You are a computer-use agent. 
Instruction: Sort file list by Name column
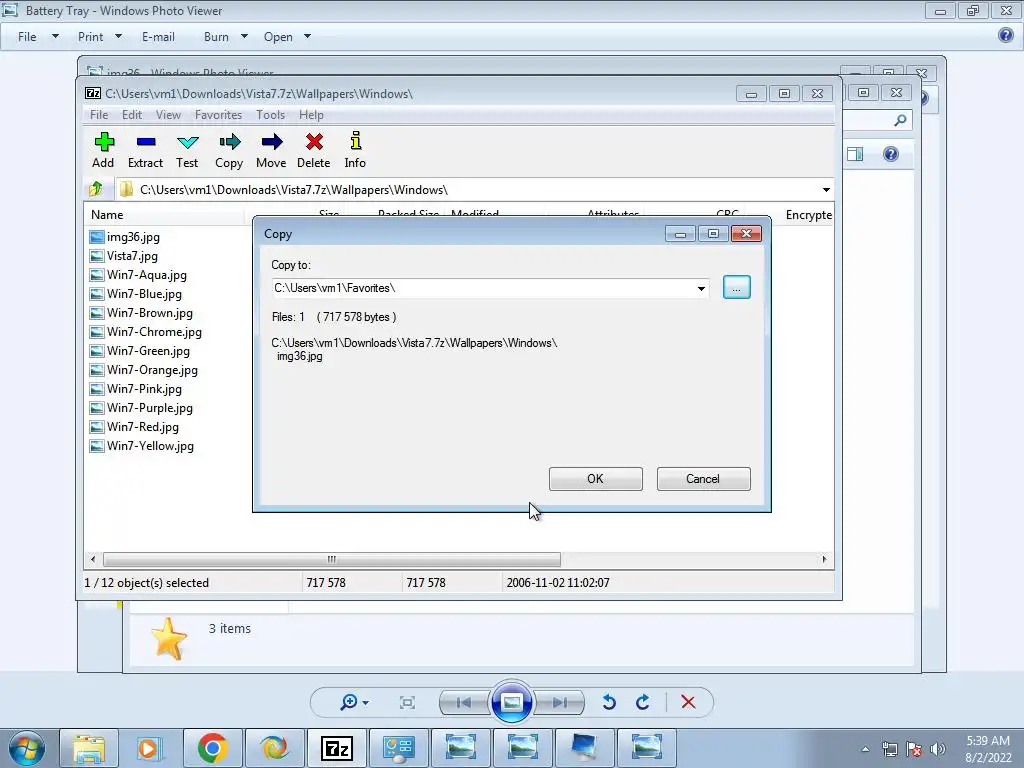click(165, 215)
